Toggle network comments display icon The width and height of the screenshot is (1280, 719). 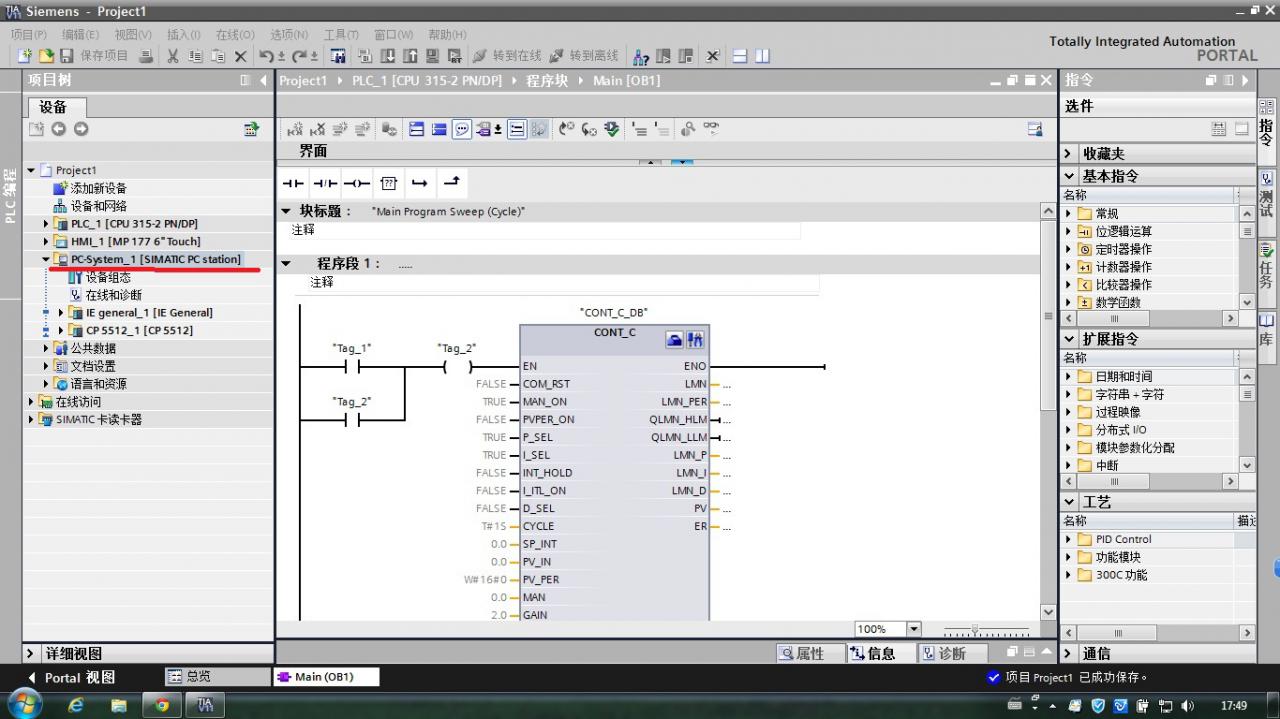click(516, 129)
